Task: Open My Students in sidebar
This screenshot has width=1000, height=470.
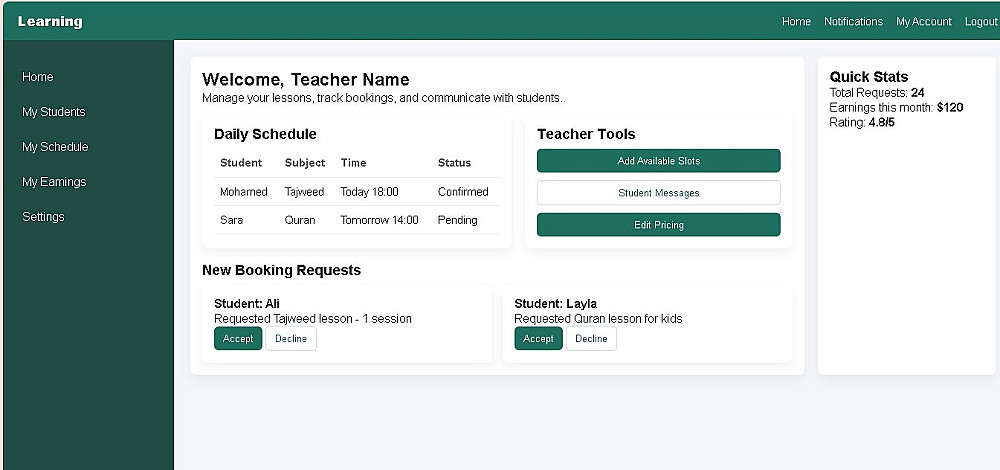Action: click(54, 112)
